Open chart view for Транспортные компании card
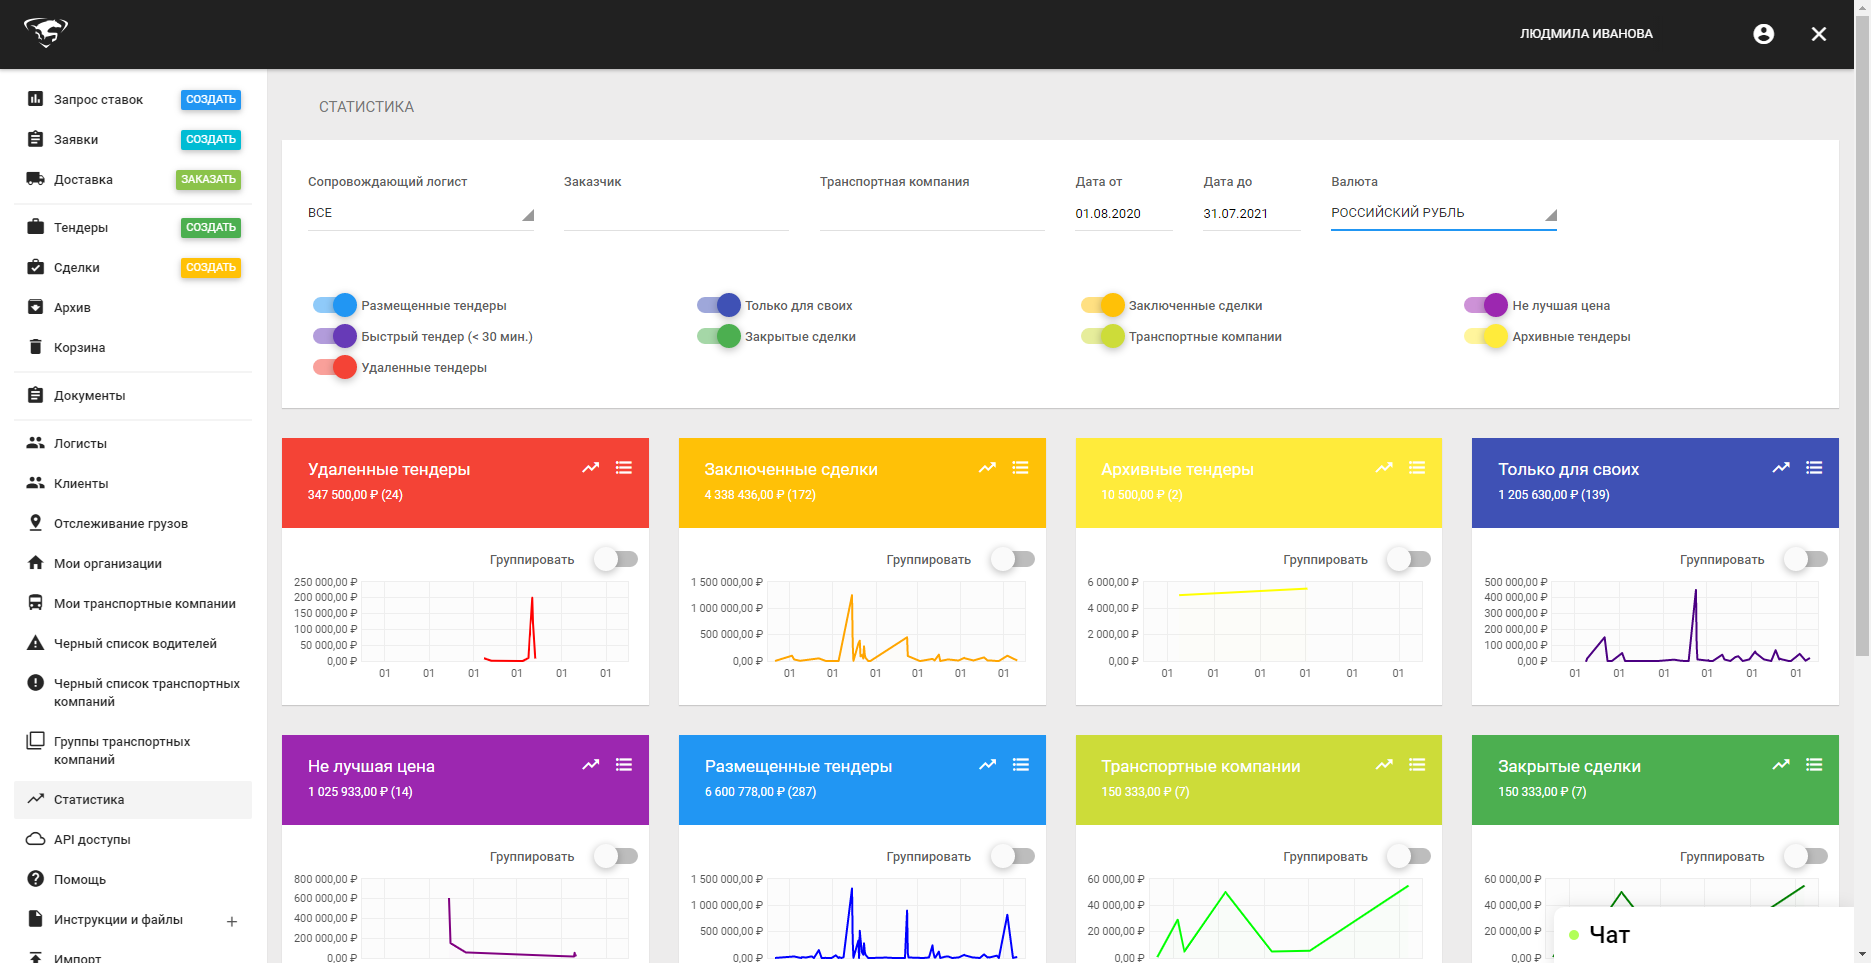This screenshot has width=1871, height=963. coord(1384,764)
